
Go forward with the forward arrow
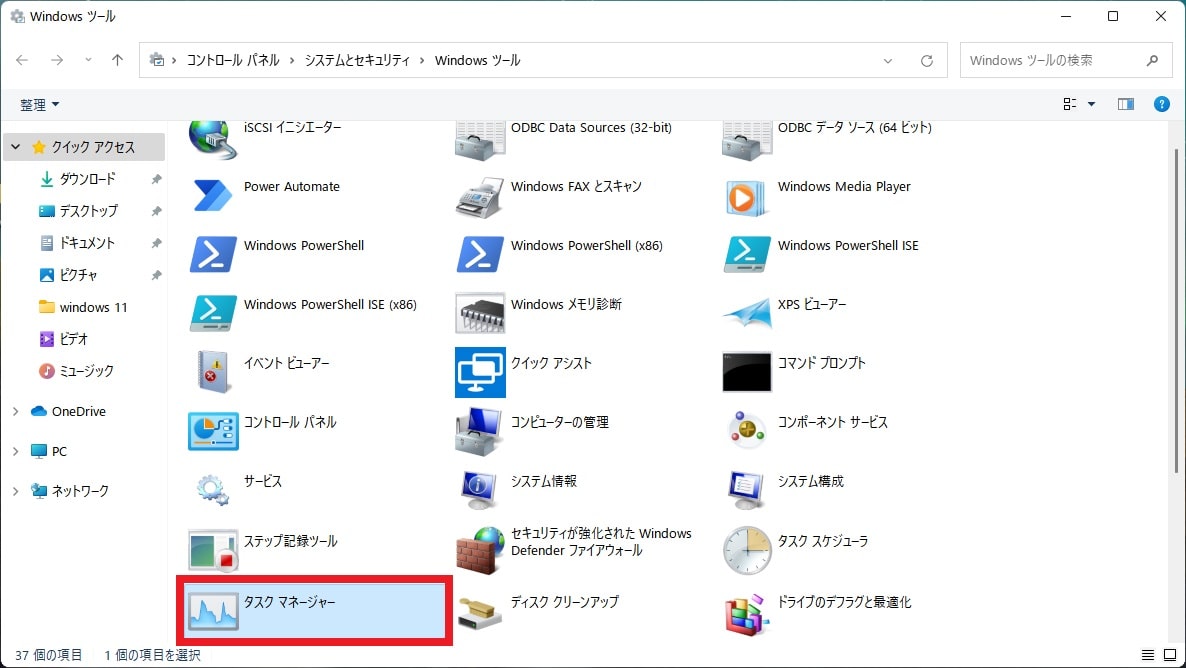(57, 60)
